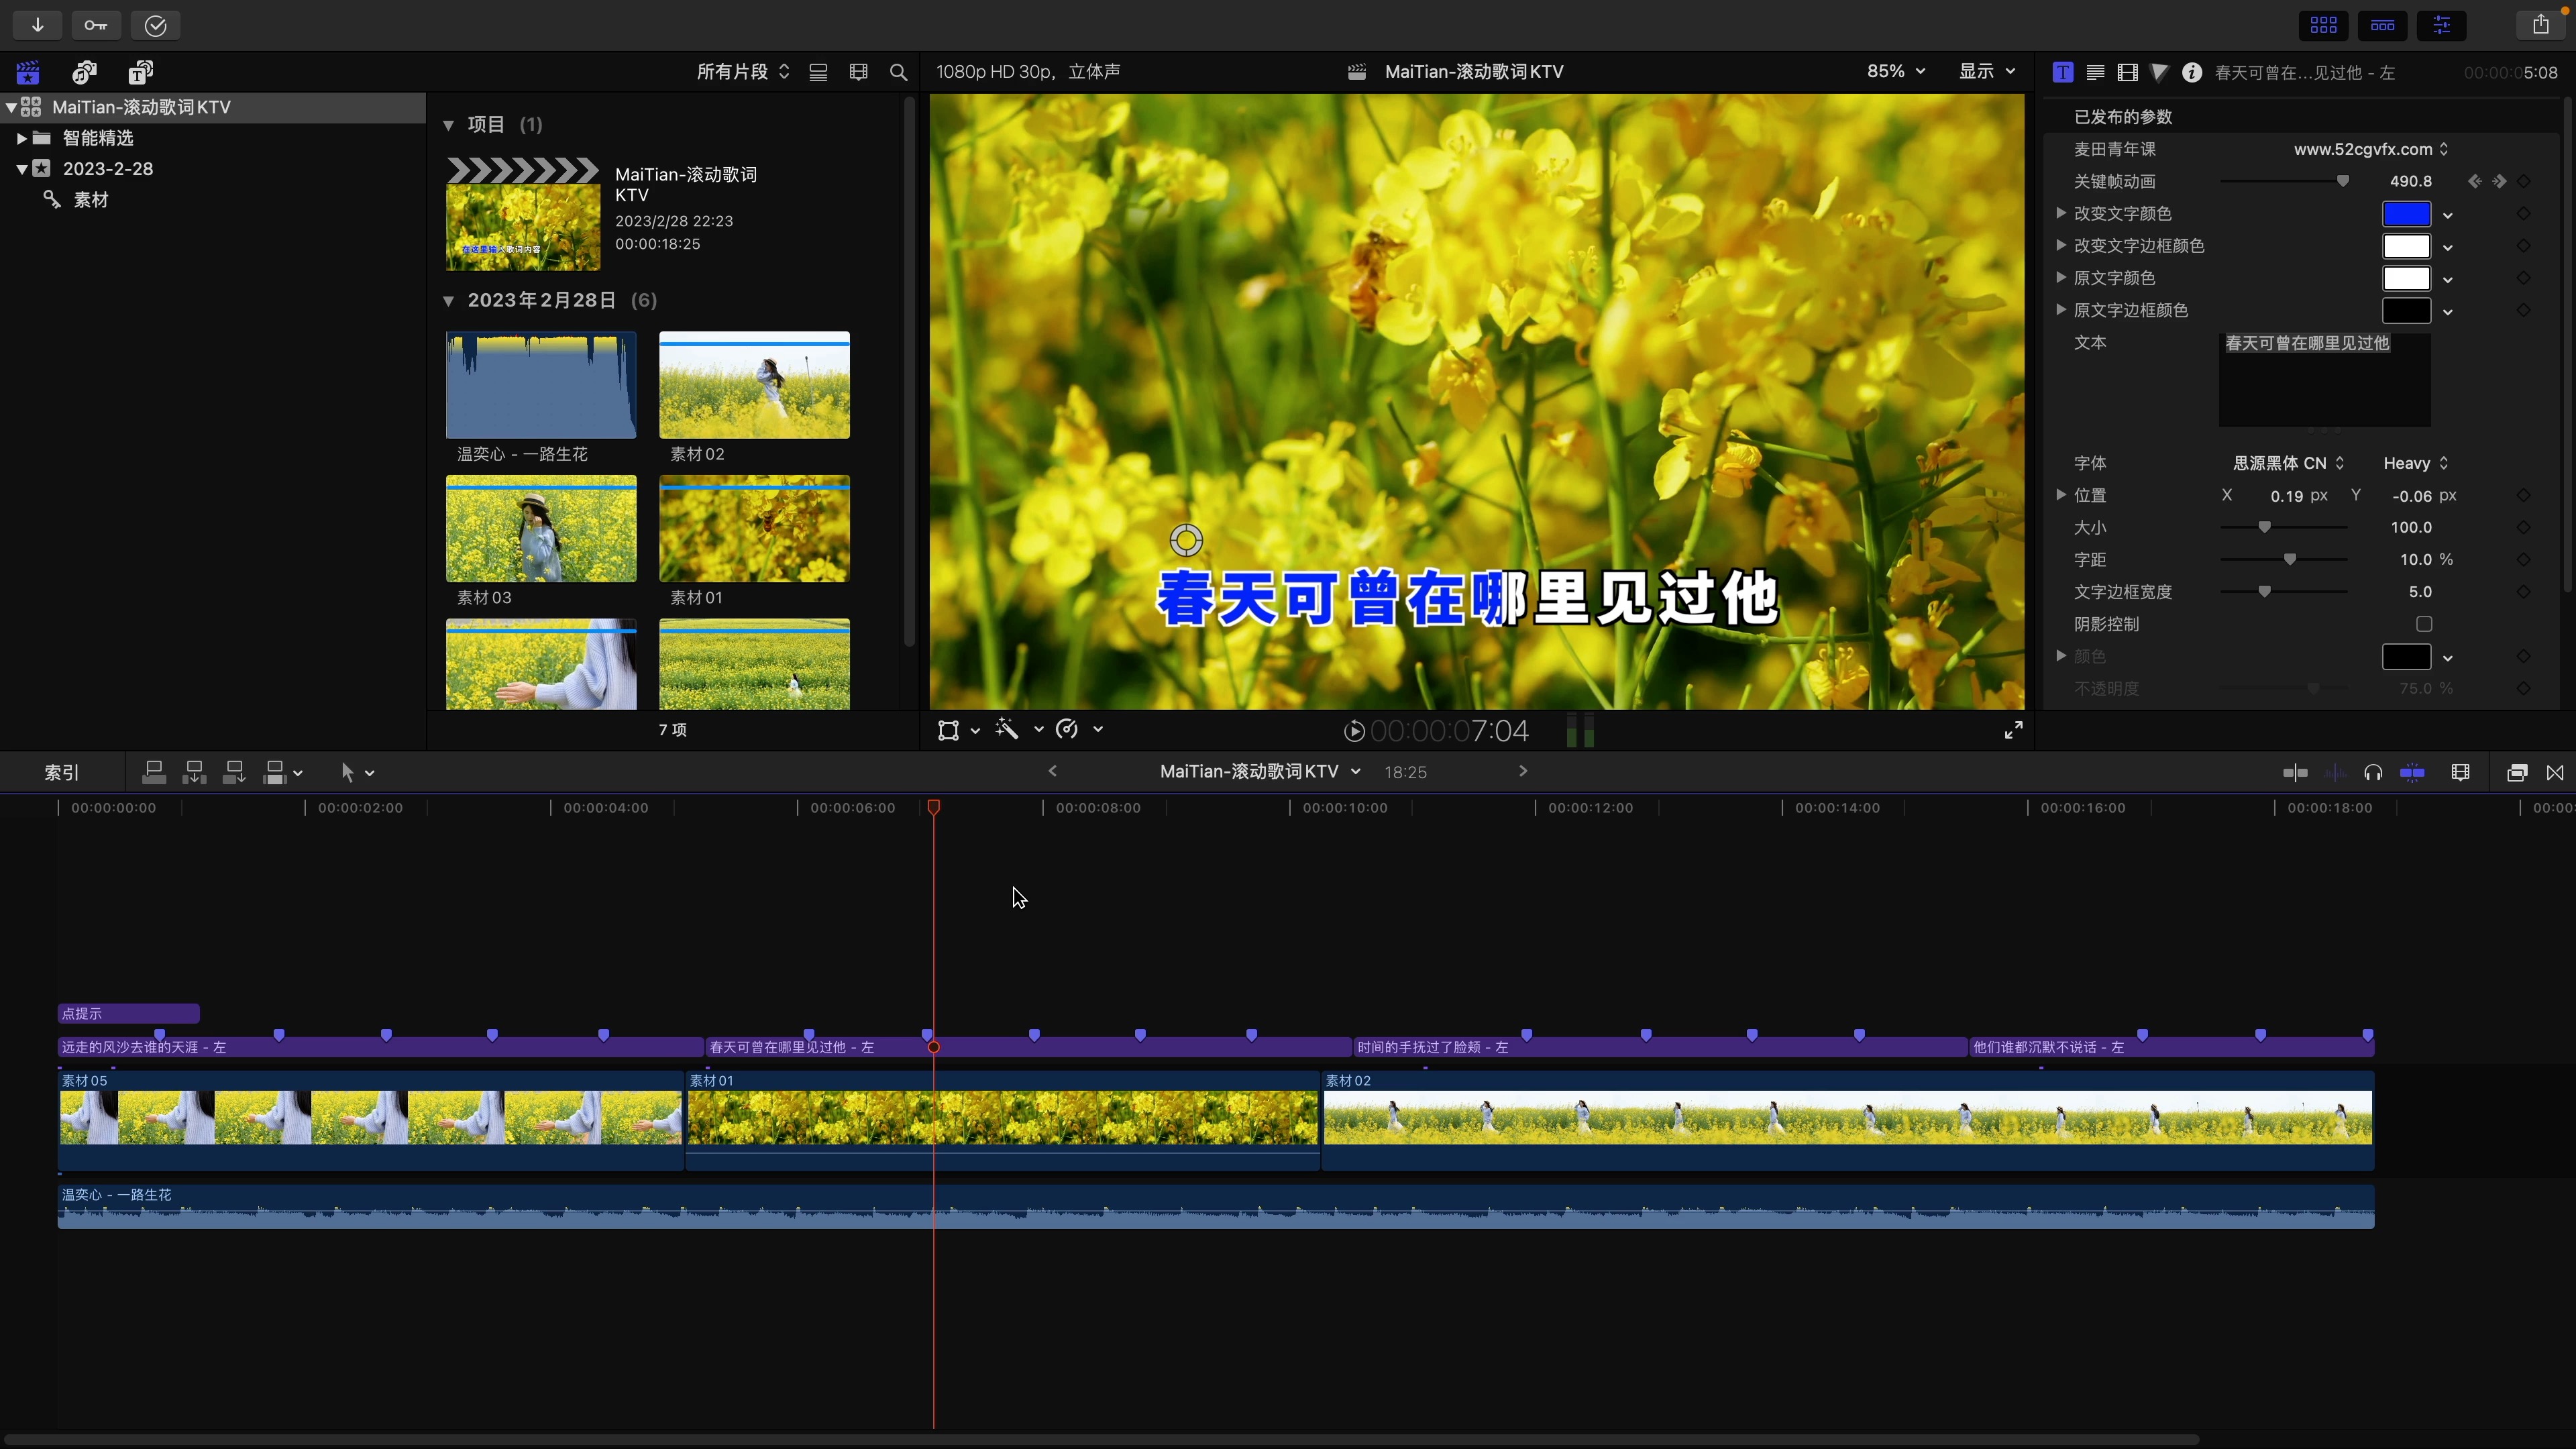
Task: Toggle the browser panel display button
Action: [x=2323, y=25]
